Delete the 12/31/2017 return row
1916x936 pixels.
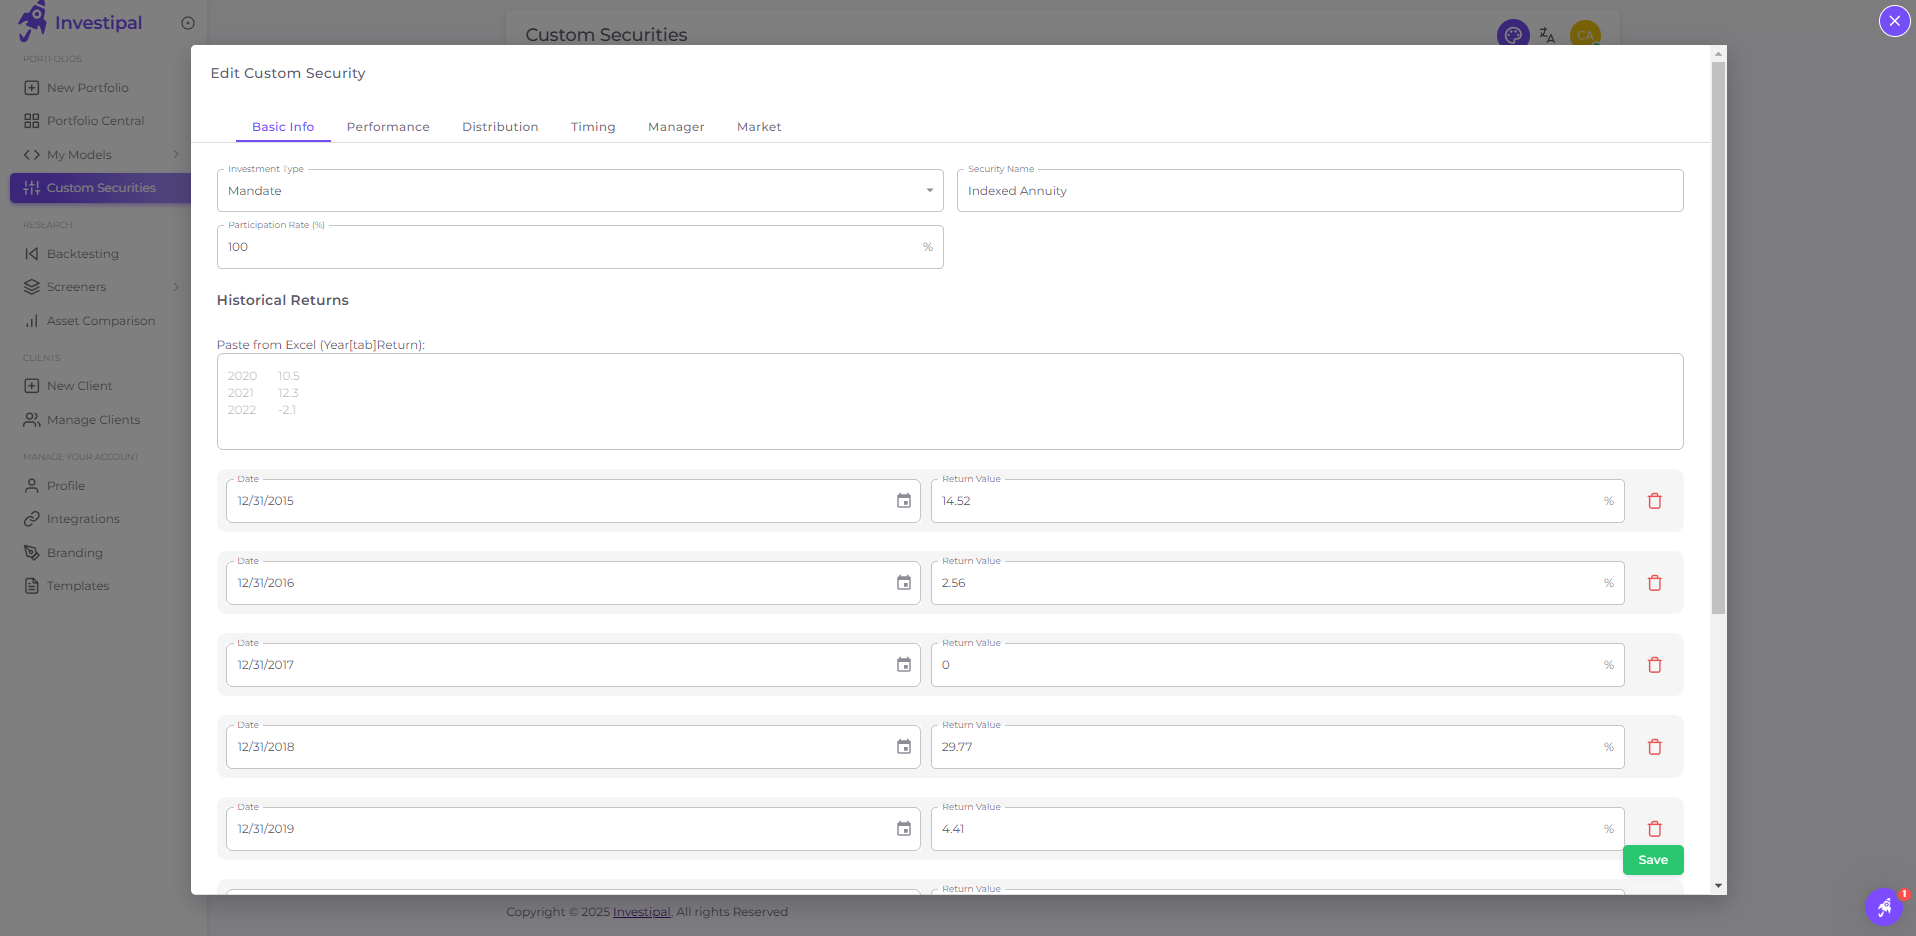point(1655,664)
